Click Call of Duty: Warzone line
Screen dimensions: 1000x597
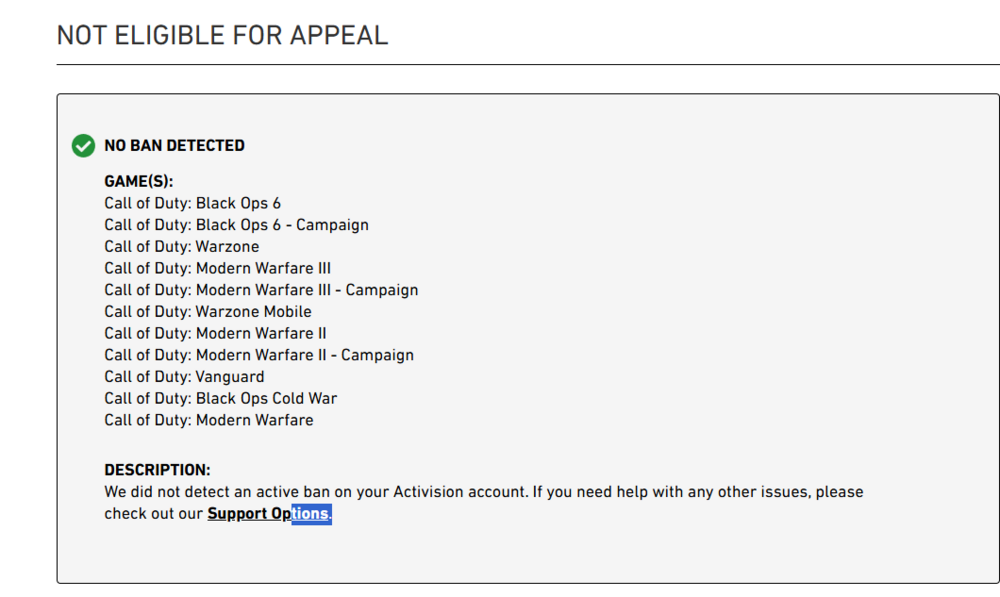click(x=182, y=246)
